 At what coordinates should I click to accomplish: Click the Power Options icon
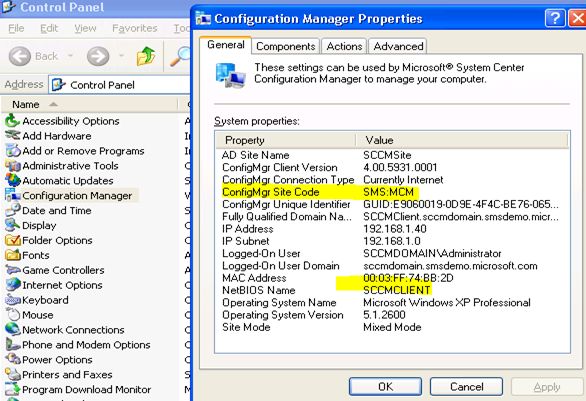tap(12, 360)
